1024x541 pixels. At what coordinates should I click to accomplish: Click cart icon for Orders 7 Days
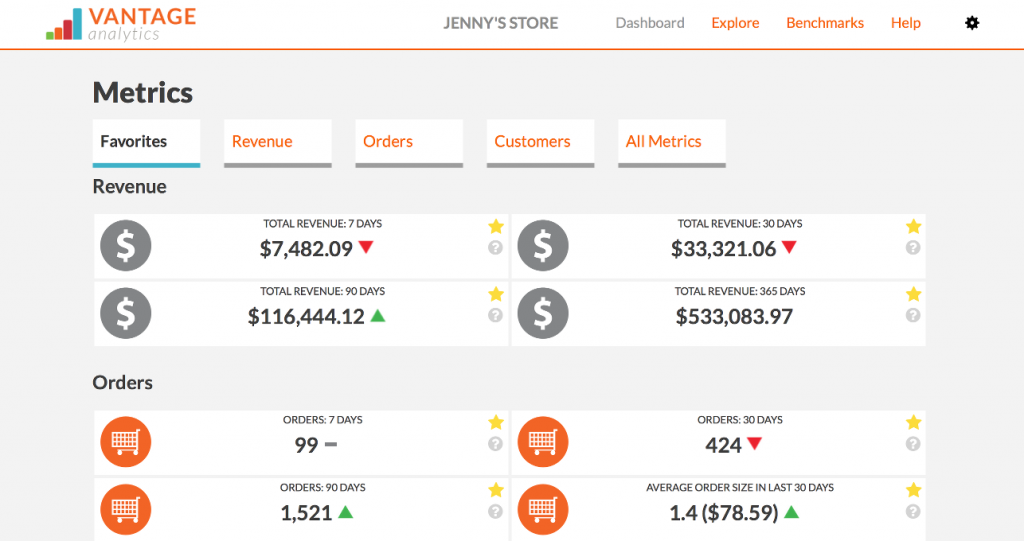[126, 442]
